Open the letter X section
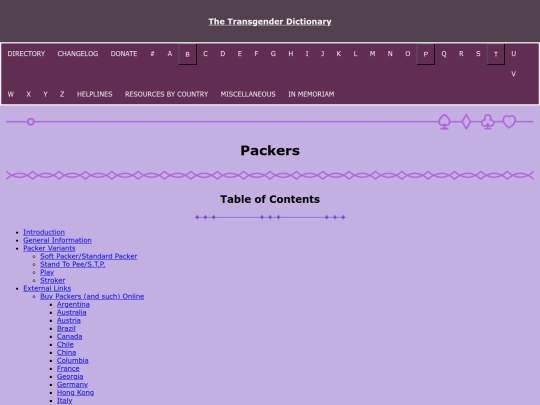540x405 pixels. click(x=29, y=94)
